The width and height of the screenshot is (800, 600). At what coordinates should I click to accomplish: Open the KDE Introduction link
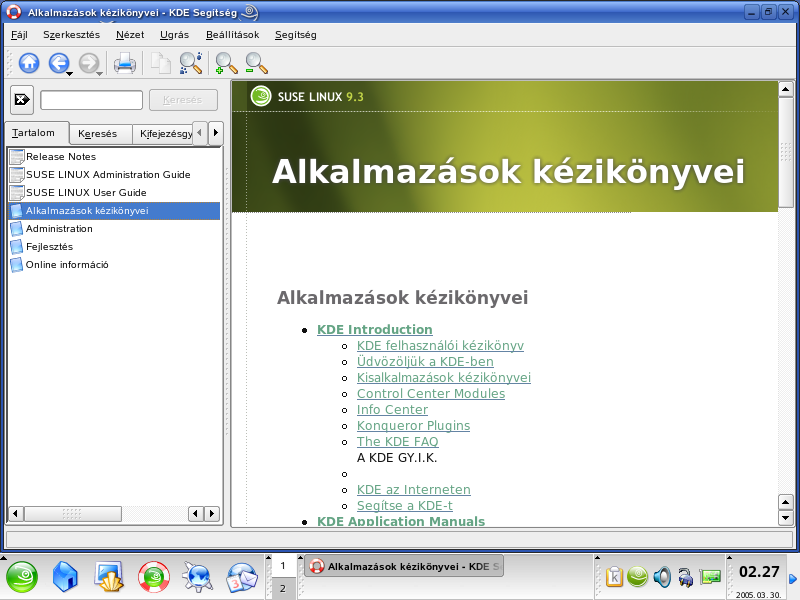[x=374, y=330]
